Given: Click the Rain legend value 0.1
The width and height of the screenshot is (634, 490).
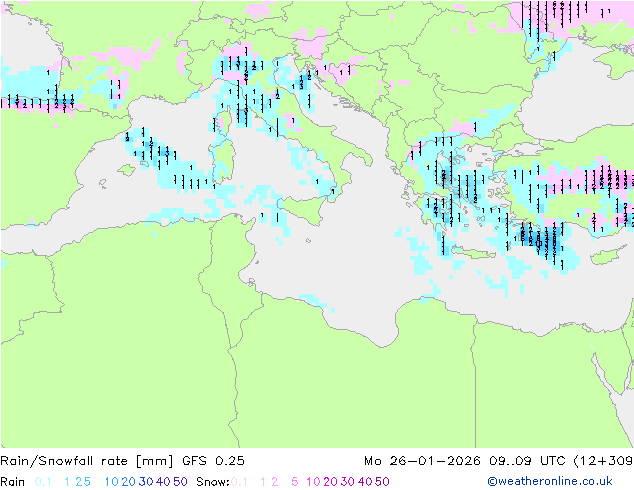Looking at the screenshot, I should (43, 482).
